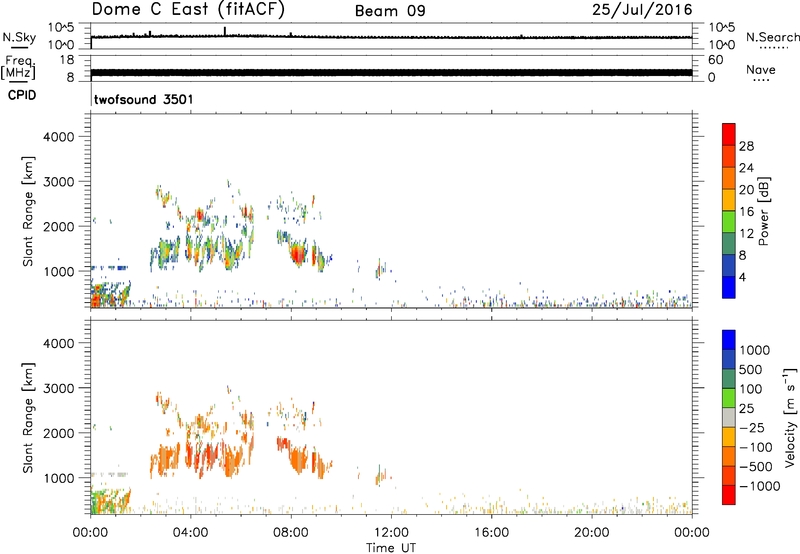
Task: Click the '08:00' time tick label
Action: (290, 533)
